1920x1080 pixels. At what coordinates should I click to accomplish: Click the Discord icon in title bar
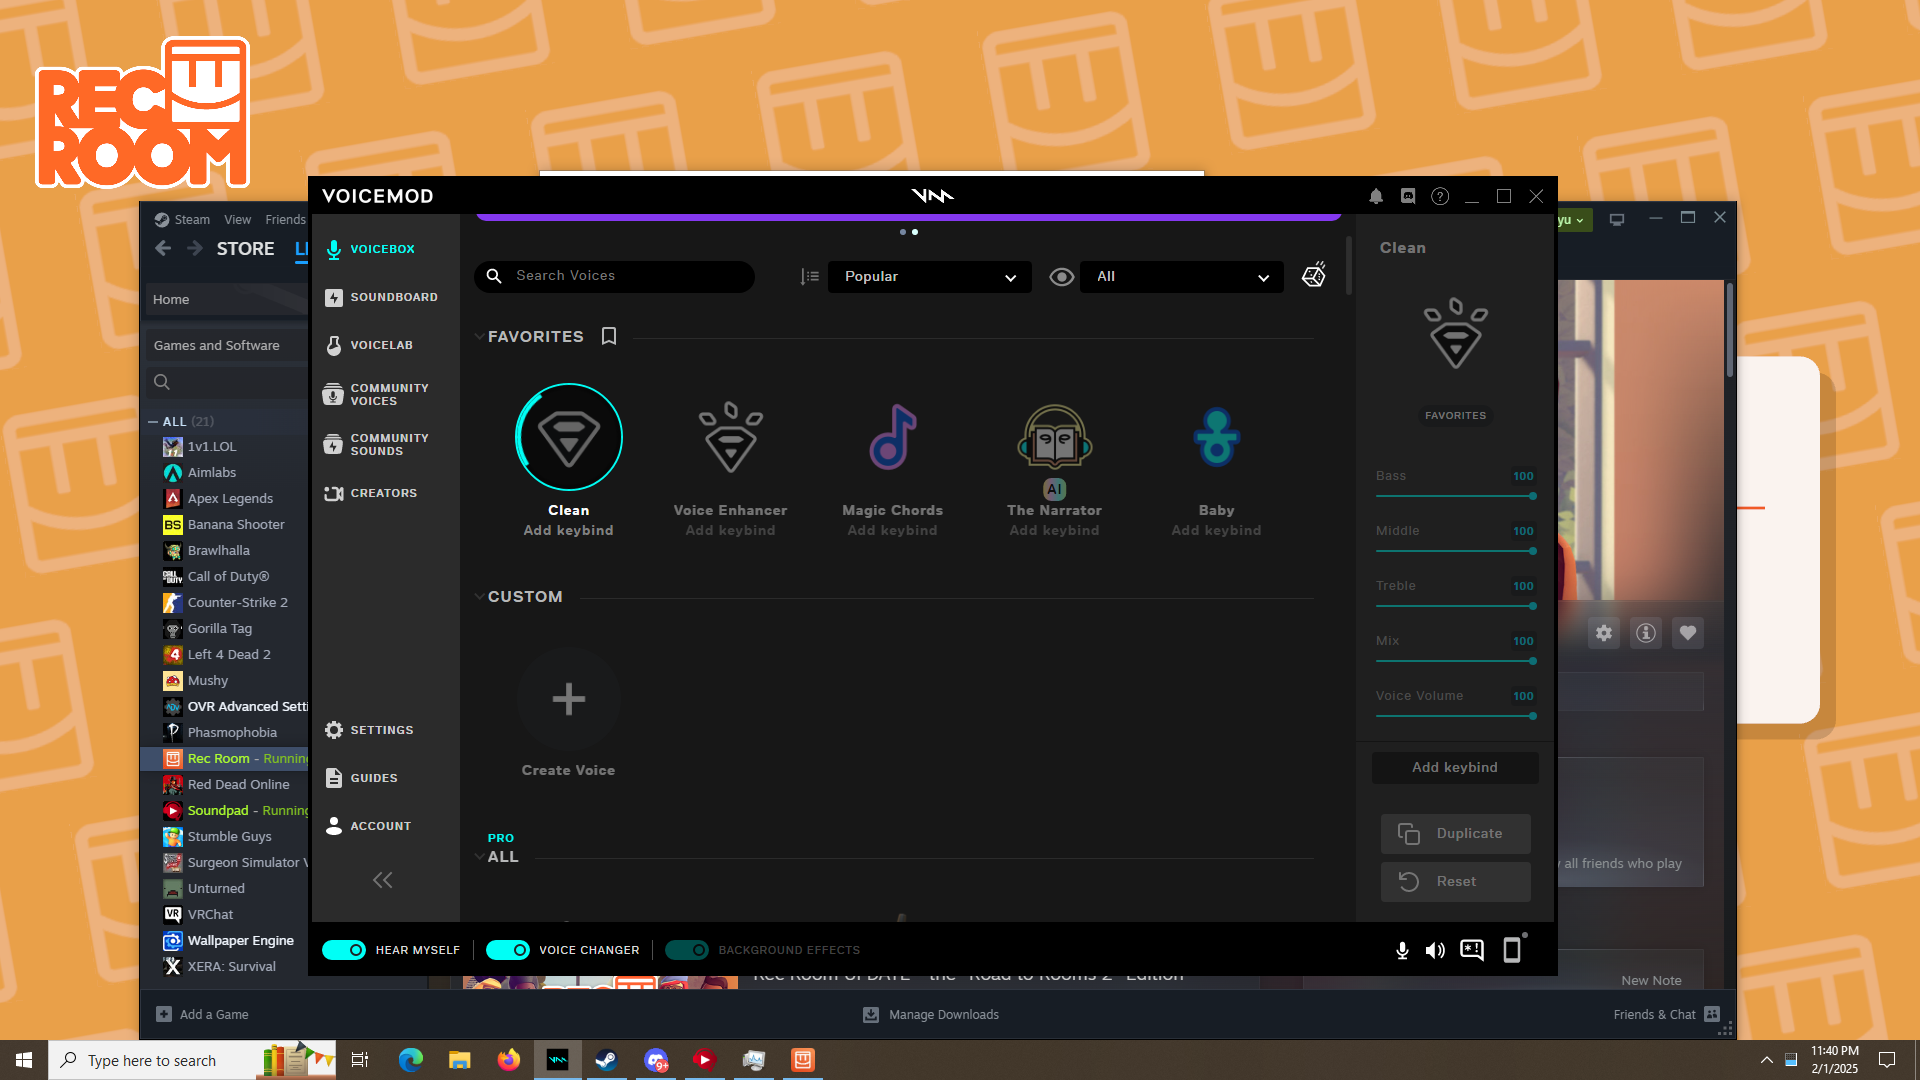click(x=1408, y=196)
